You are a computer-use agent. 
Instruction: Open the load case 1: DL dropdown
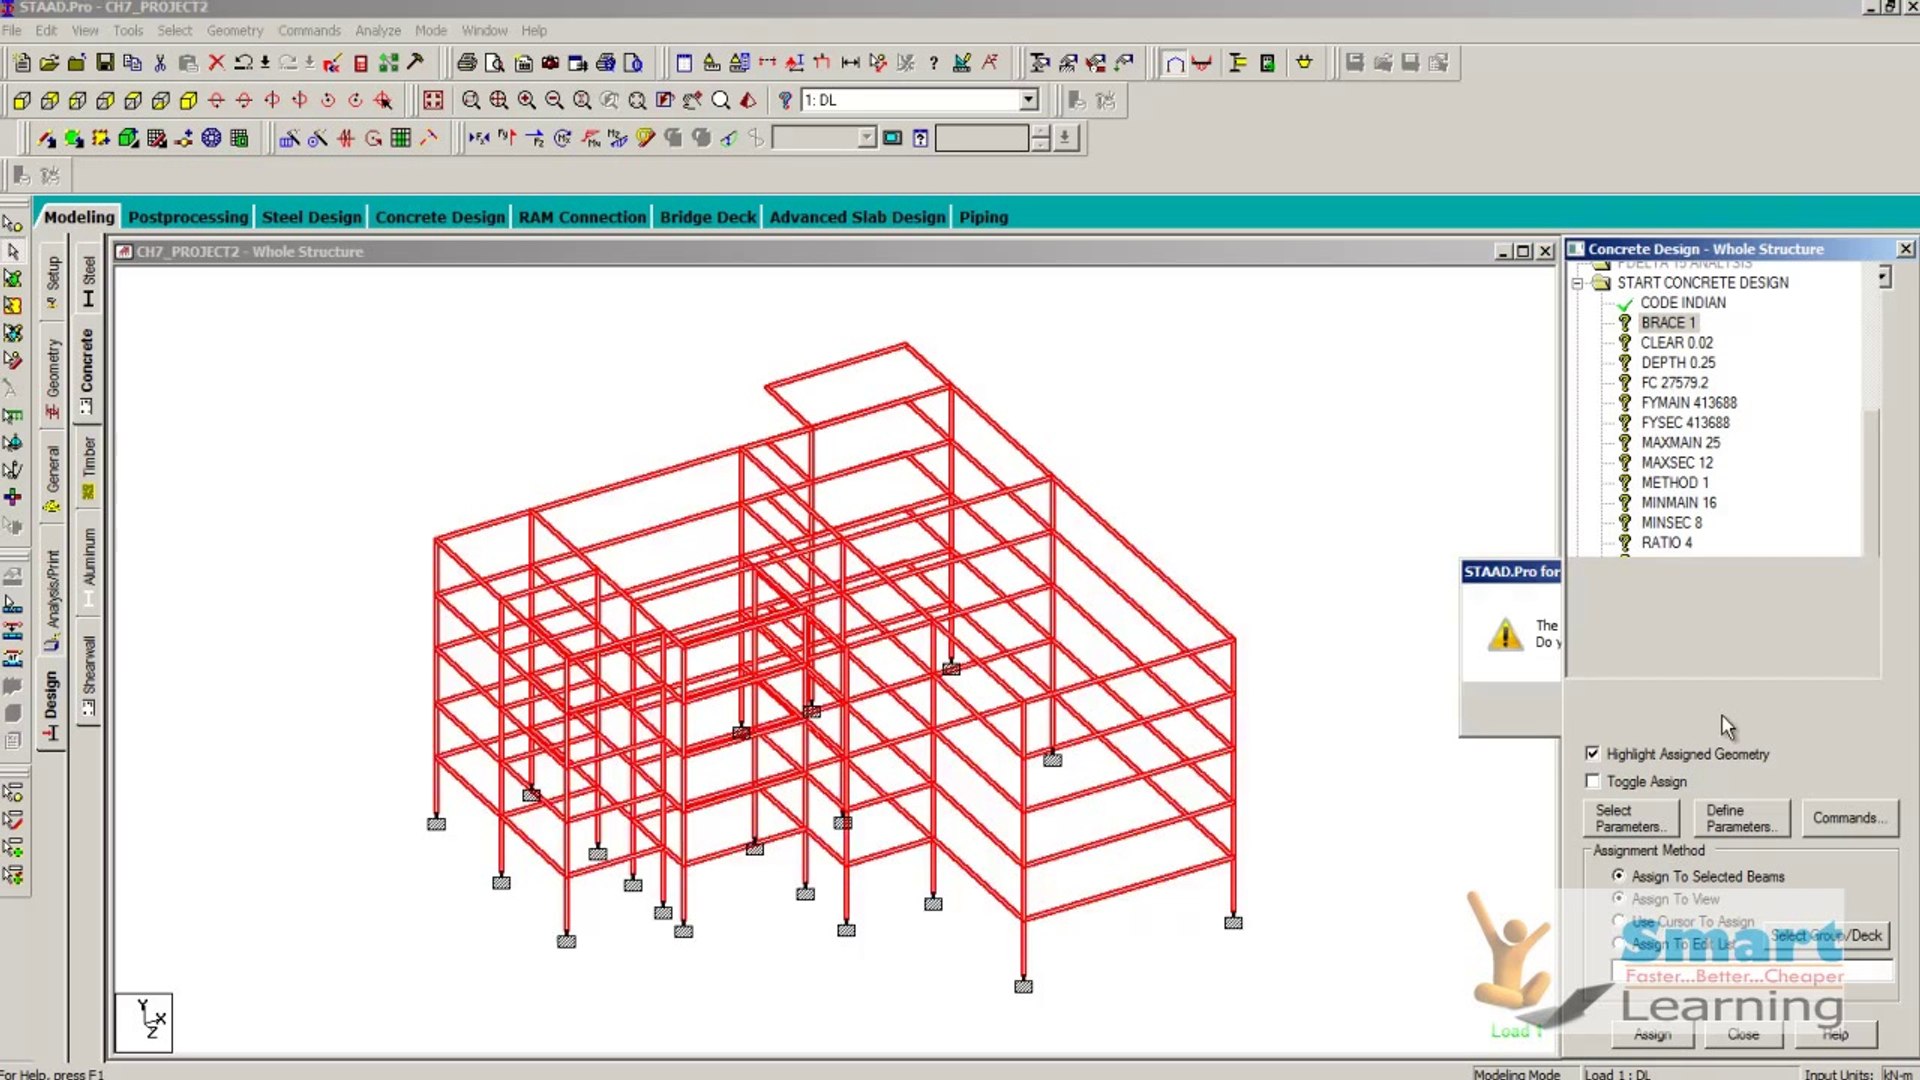click(x=1028, y=100)
